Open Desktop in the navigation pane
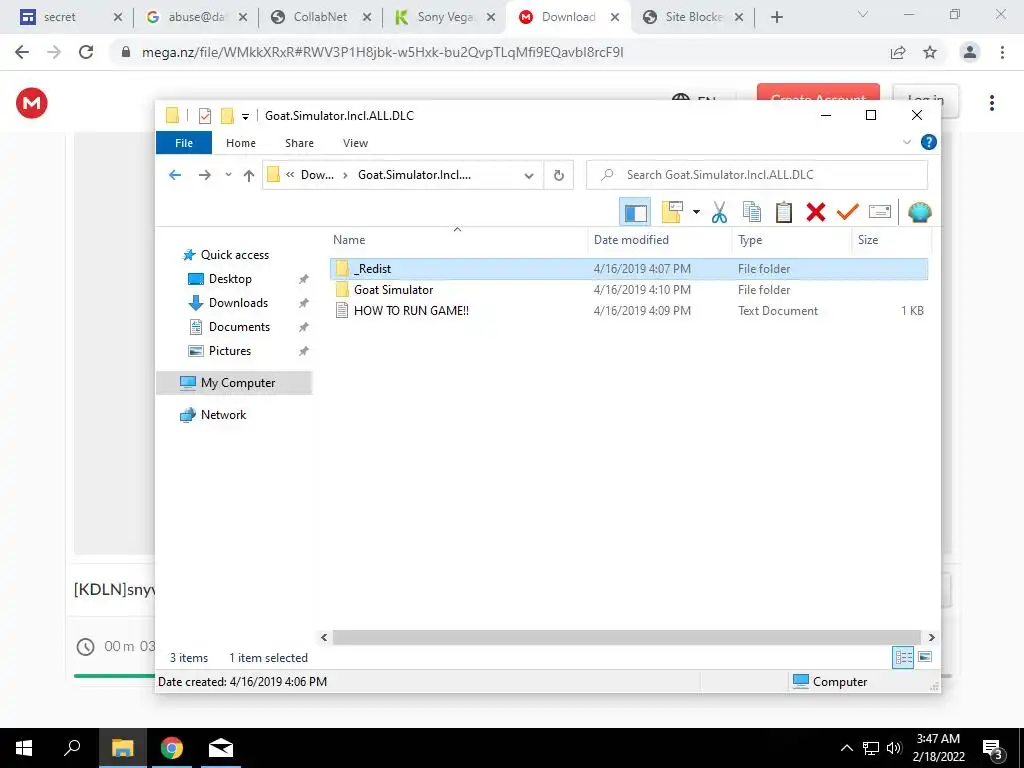The image size is (1024, 768). click(230, 279)
